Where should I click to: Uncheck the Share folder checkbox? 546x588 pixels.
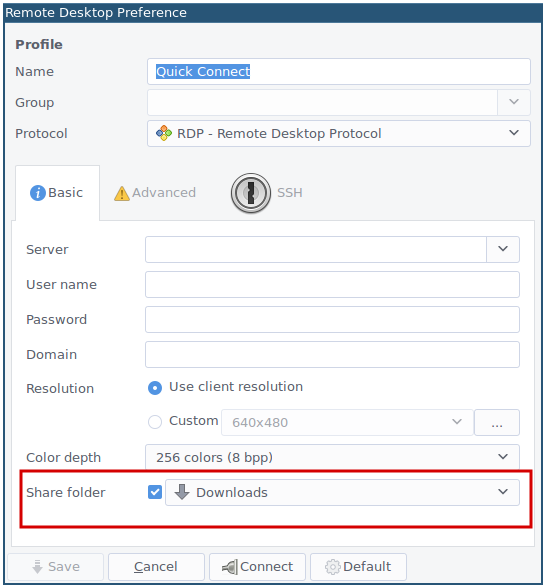(155, 492)
